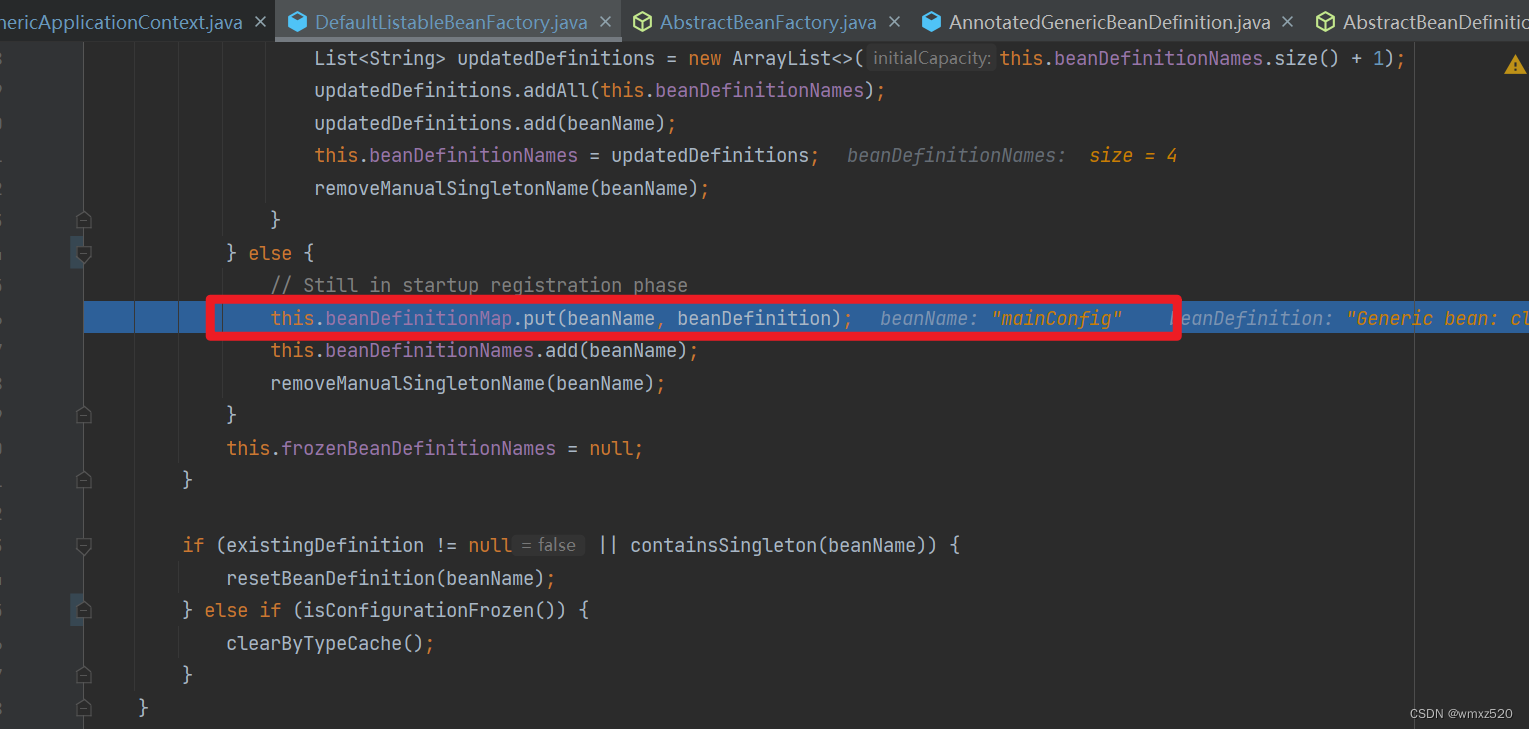Screen dimensions: 1529x729
Task: Close AnnotatedGenericBeanDefinition.java tab
Action: click(x=1288, y=22)
